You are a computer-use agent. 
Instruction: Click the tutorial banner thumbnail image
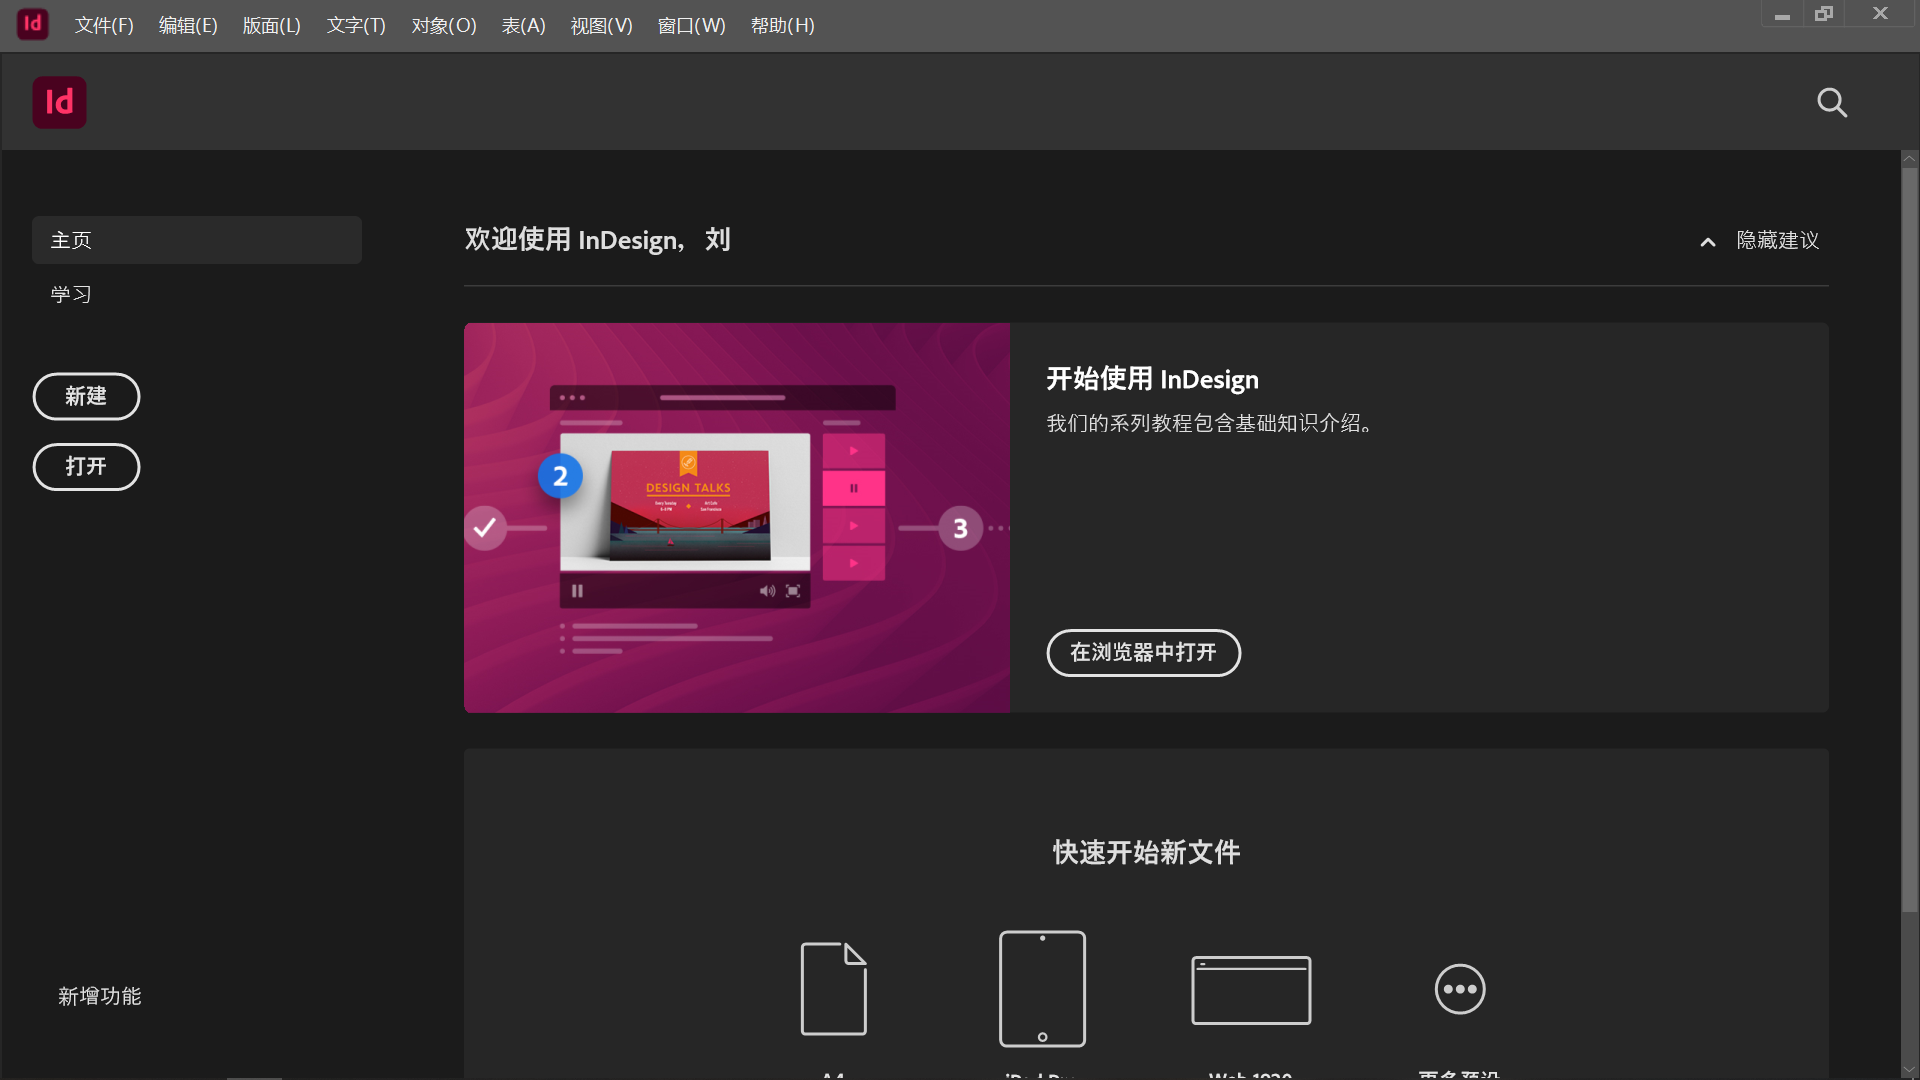[x=737, y=518]
